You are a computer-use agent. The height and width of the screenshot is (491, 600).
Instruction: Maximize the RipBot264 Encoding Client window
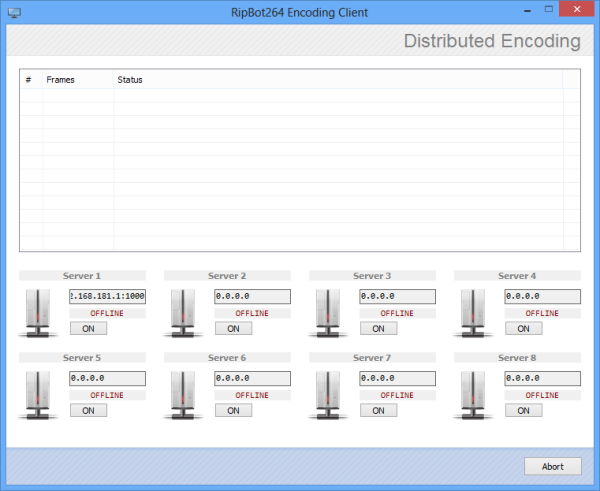pos(549,9)
